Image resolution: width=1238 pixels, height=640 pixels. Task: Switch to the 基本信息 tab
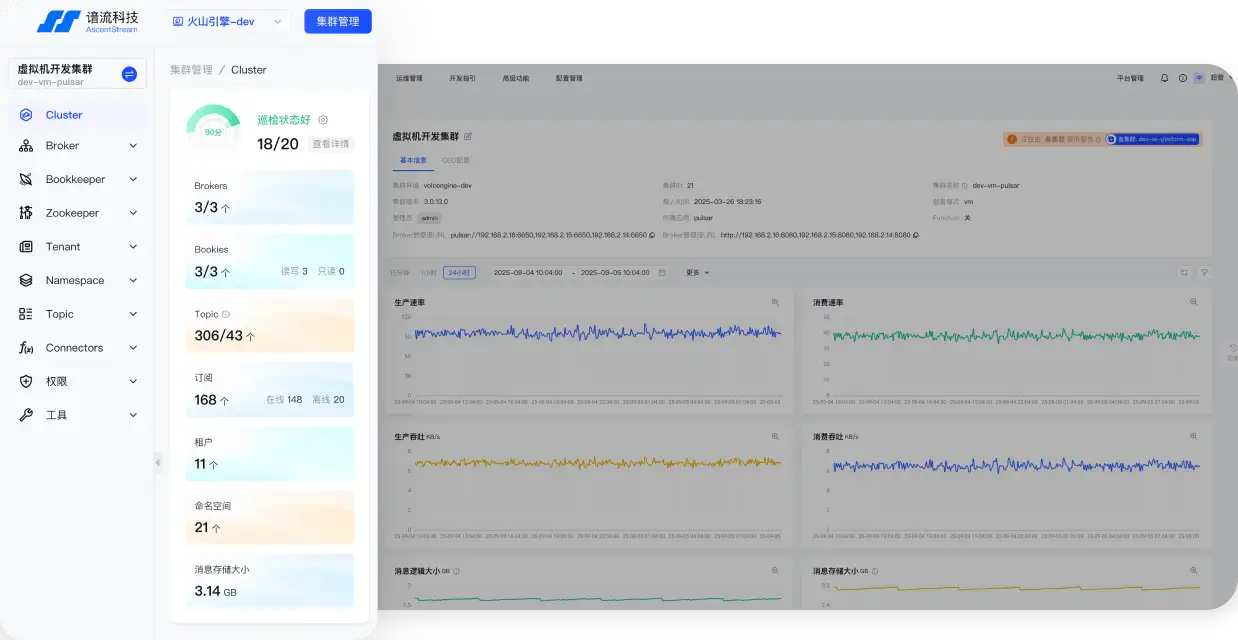point(413,160)
